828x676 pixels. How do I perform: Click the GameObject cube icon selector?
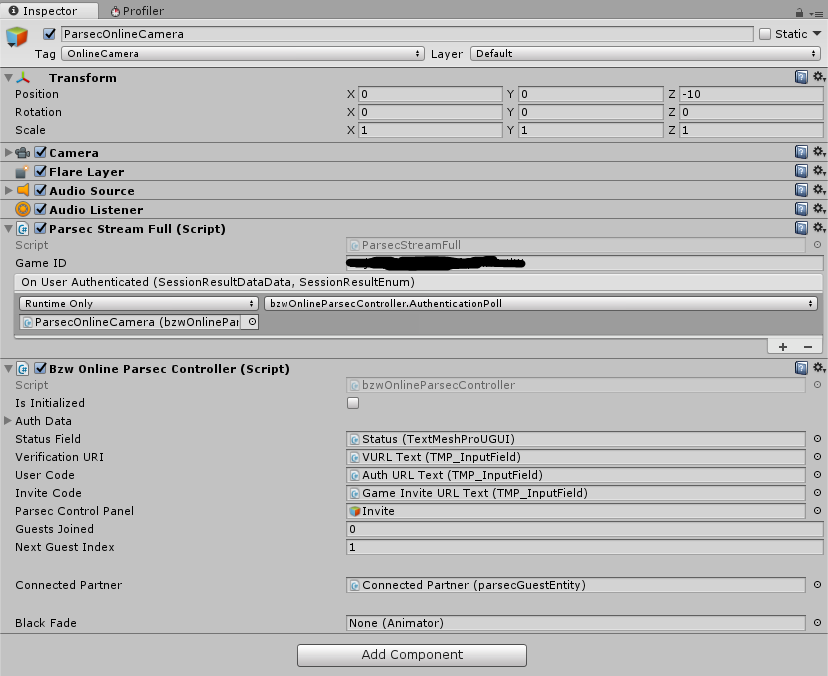tap(17, 37)
